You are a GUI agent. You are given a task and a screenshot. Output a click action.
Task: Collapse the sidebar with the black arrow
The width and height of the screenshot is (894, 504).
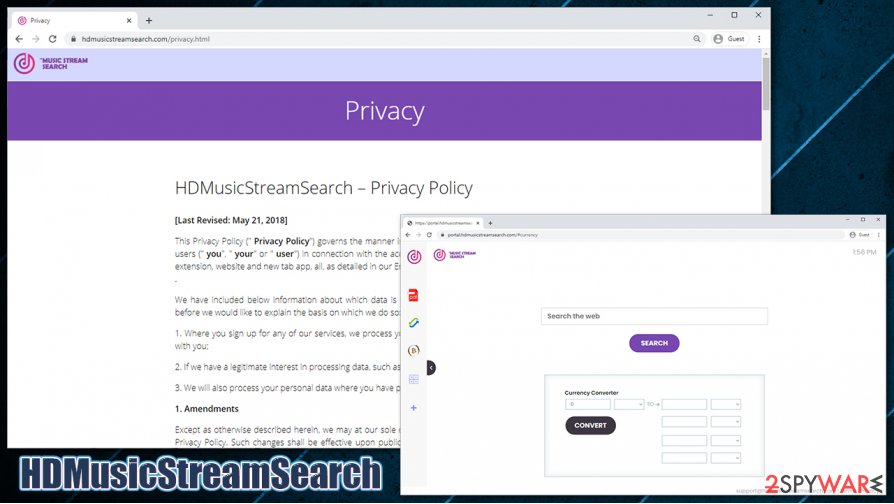[x=431, y=368]
